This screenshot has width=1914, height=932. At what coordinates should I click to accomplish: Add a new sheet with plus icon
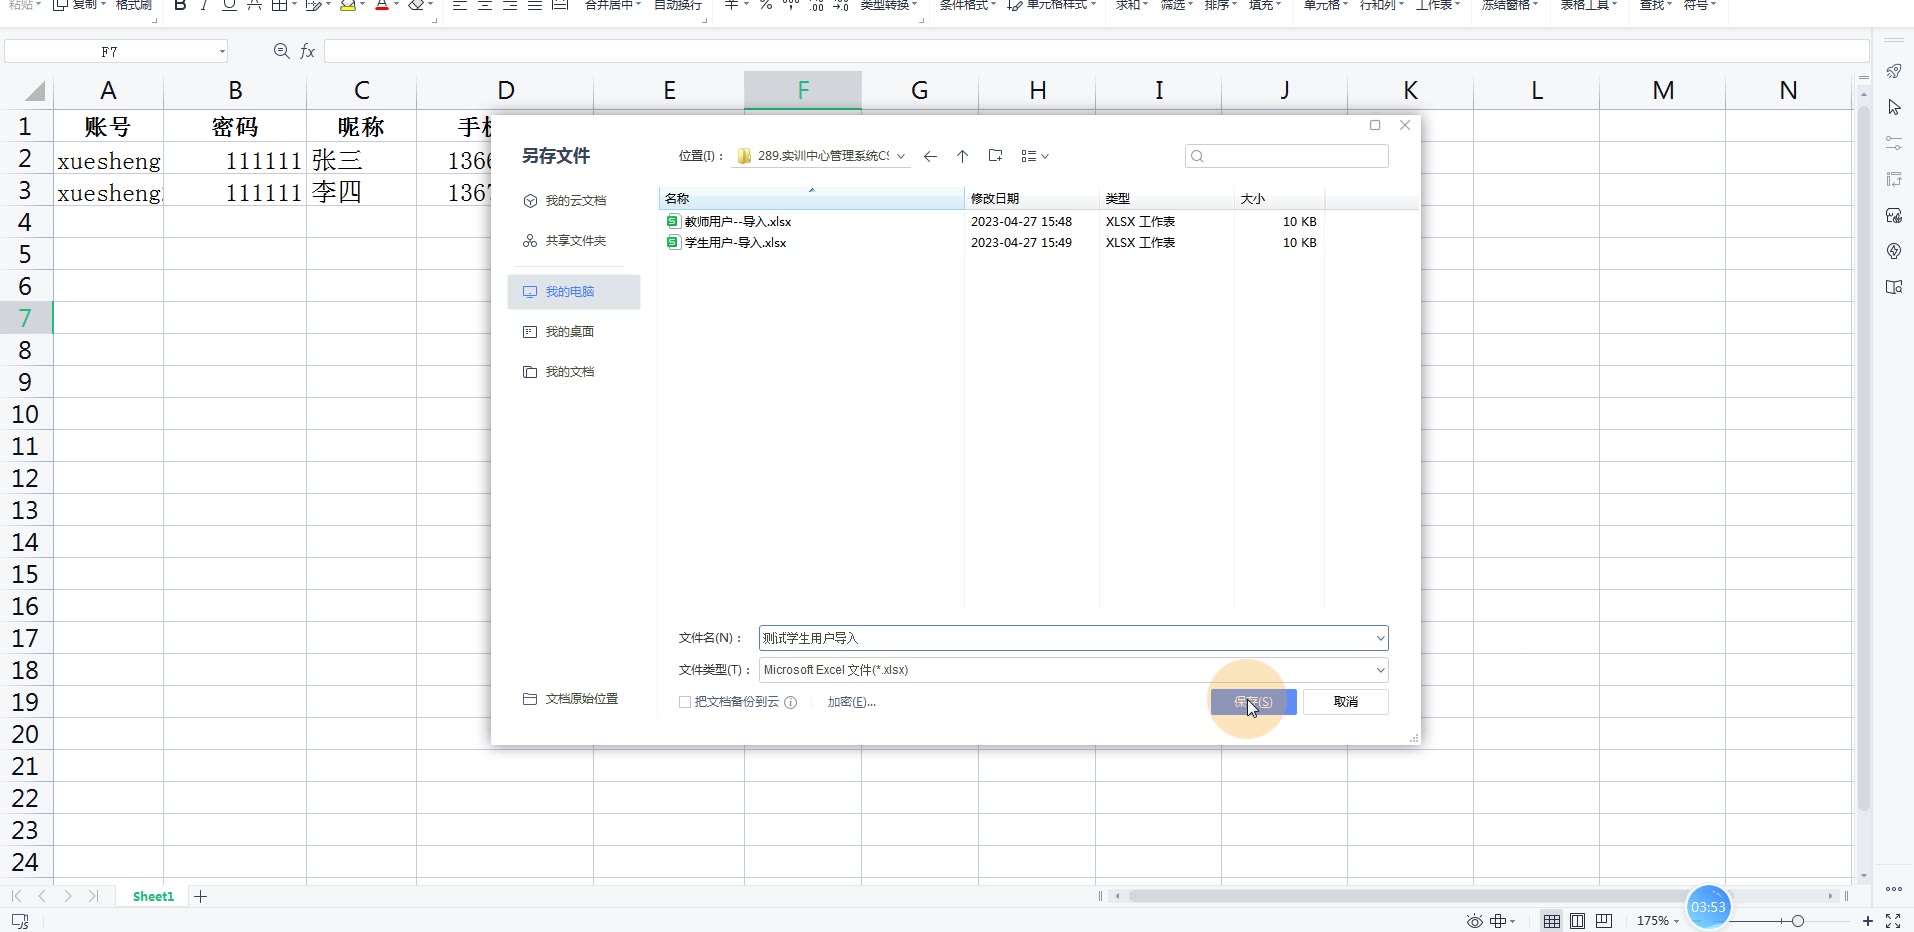pyautogui.click(x=200, y=896)
